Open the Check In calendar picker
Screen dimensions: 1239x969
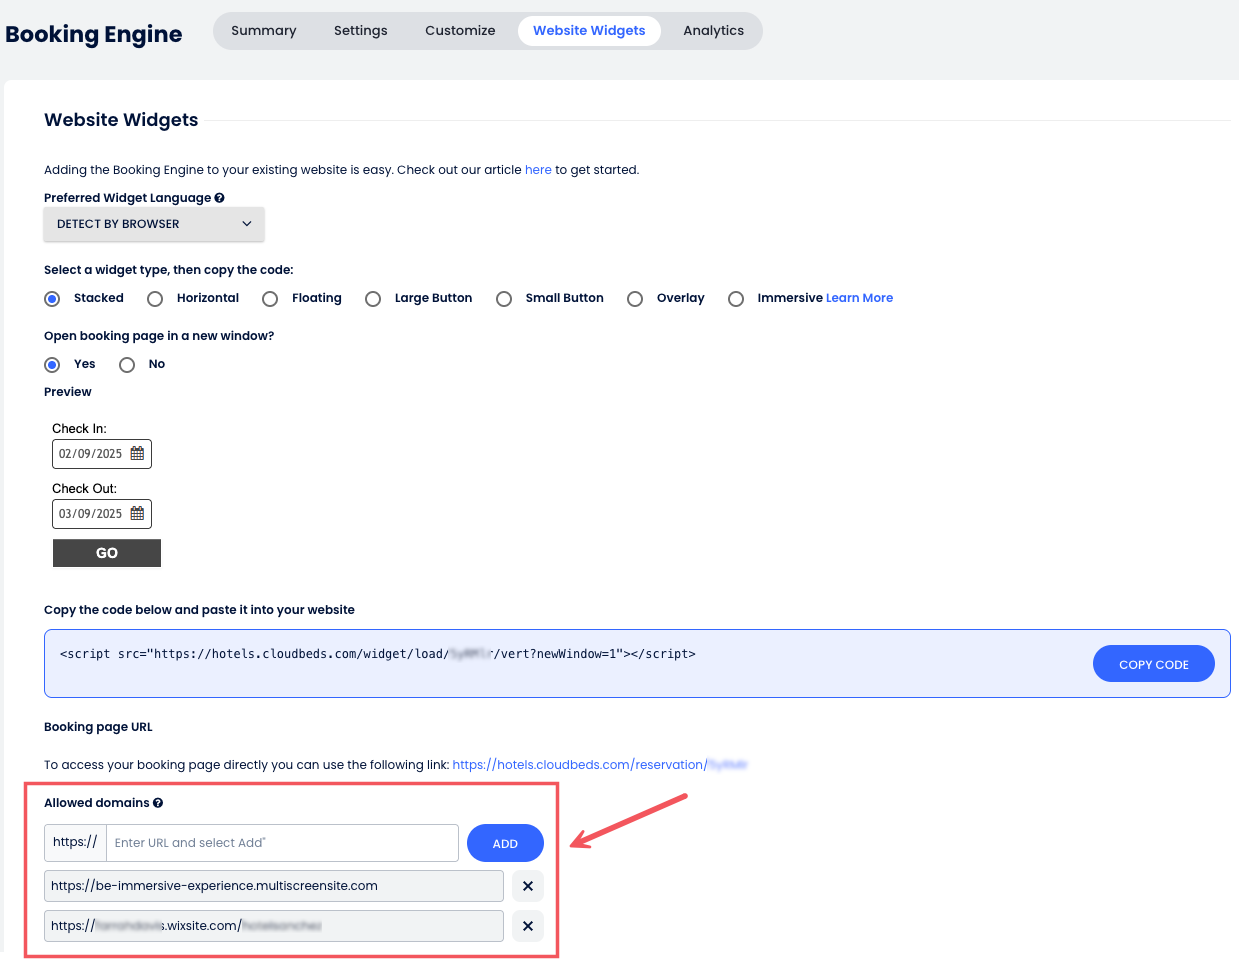[138, 454]
